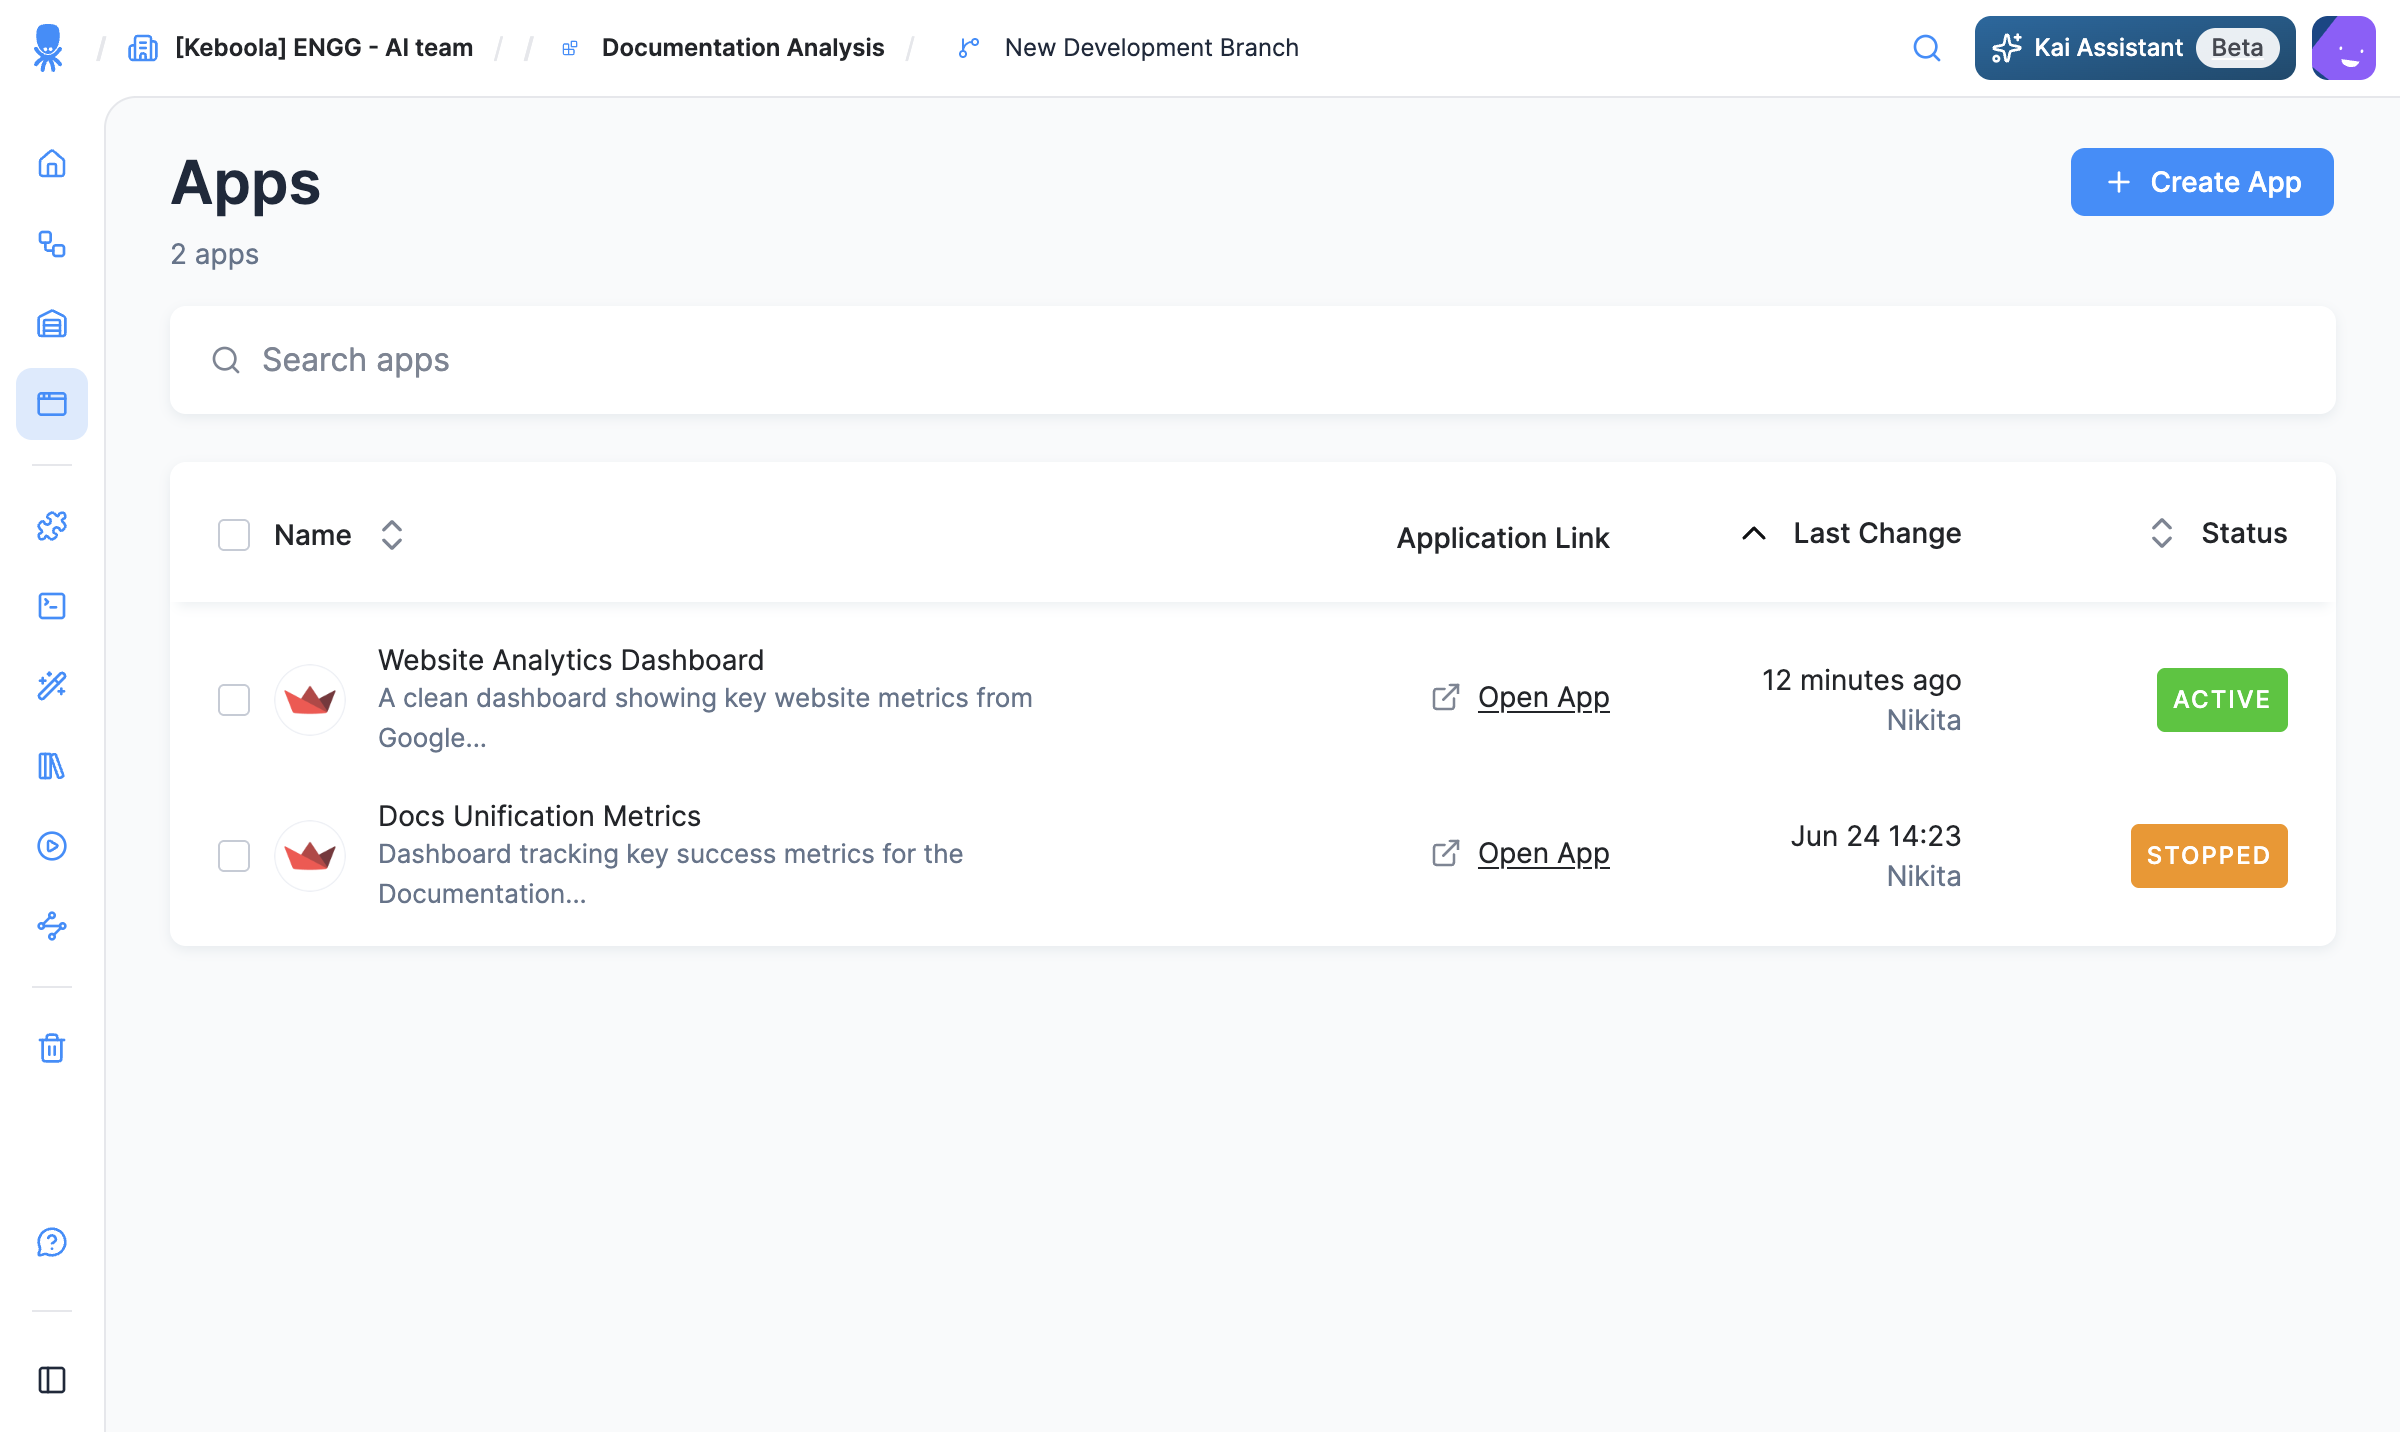The image size is (2400, 1432).
Task: Open the [Keboola] ENGG - AI team breadcrumb
Action: (324, 48)
